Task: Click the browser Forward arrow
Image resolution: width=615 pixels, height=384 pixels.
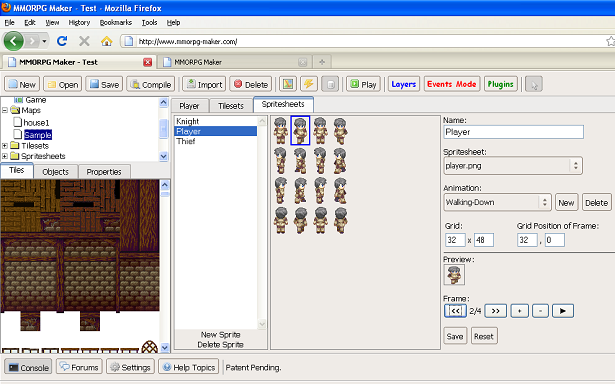Action: pyautogui.click(x=32, y=41)
